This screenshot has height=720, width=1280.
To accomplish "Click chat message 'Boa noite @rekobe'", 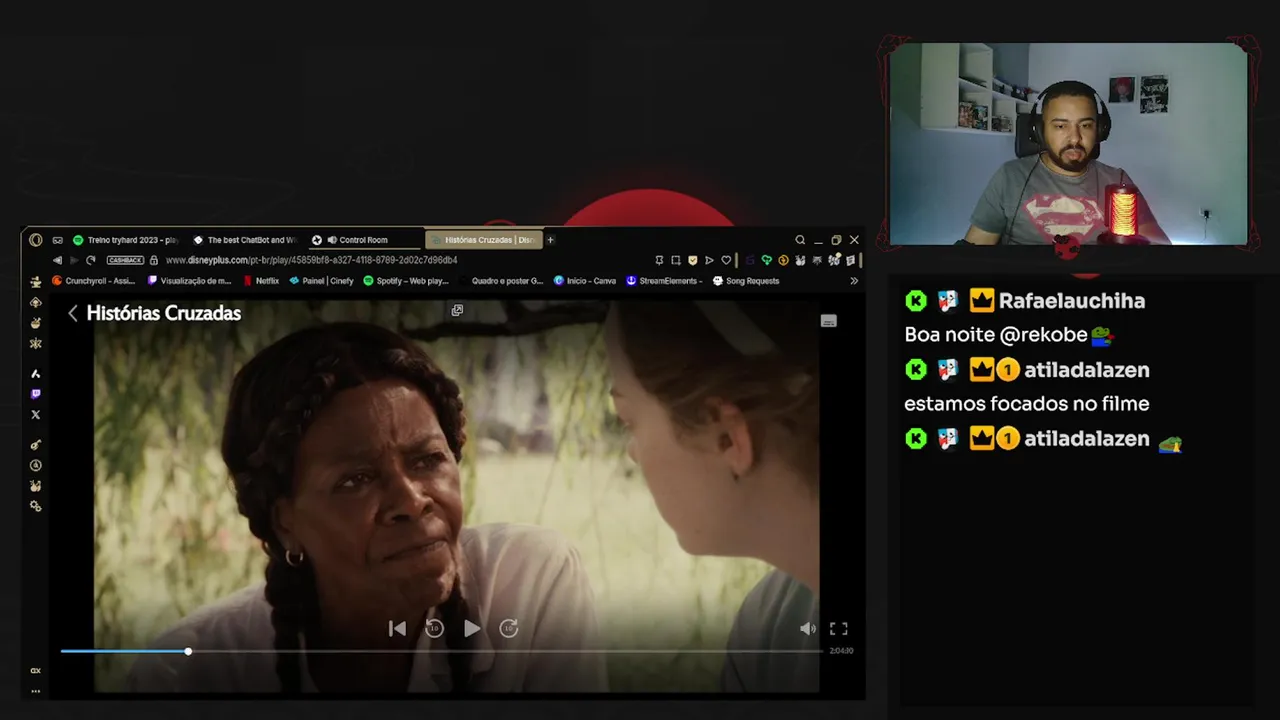I will 996,335.
